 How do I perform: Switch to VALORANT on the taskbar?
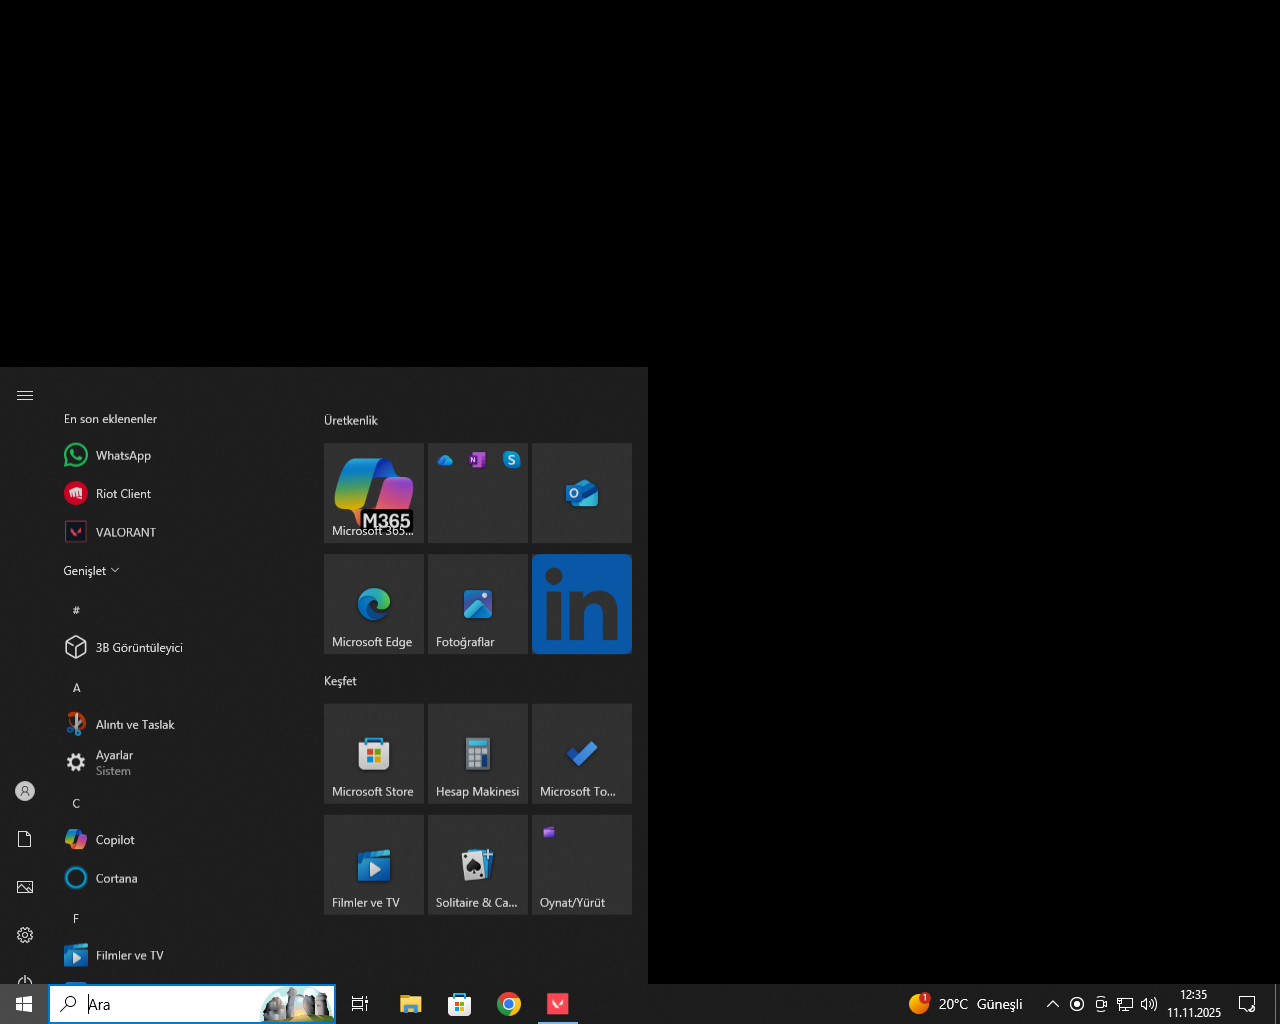[558, 1004]
